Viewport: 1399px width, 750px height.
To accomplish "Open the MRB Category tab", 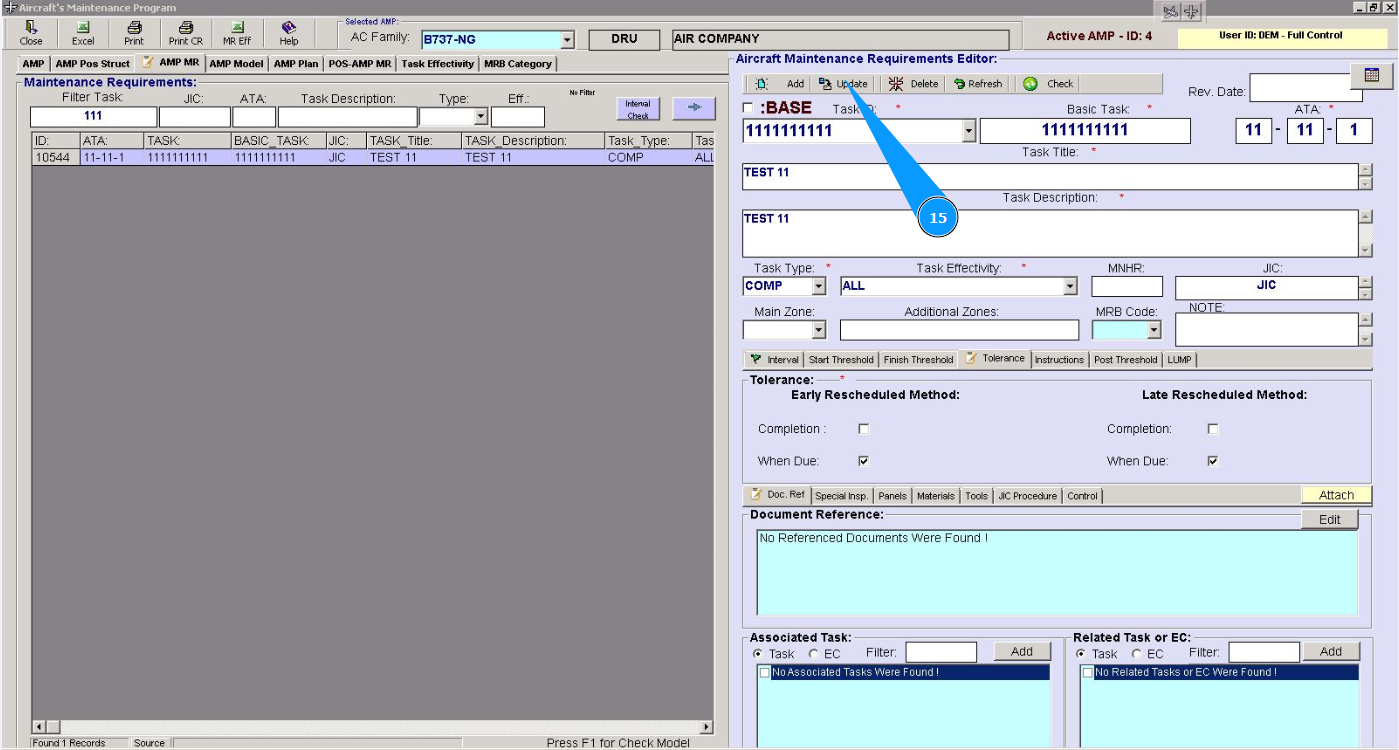I will 518,64.
